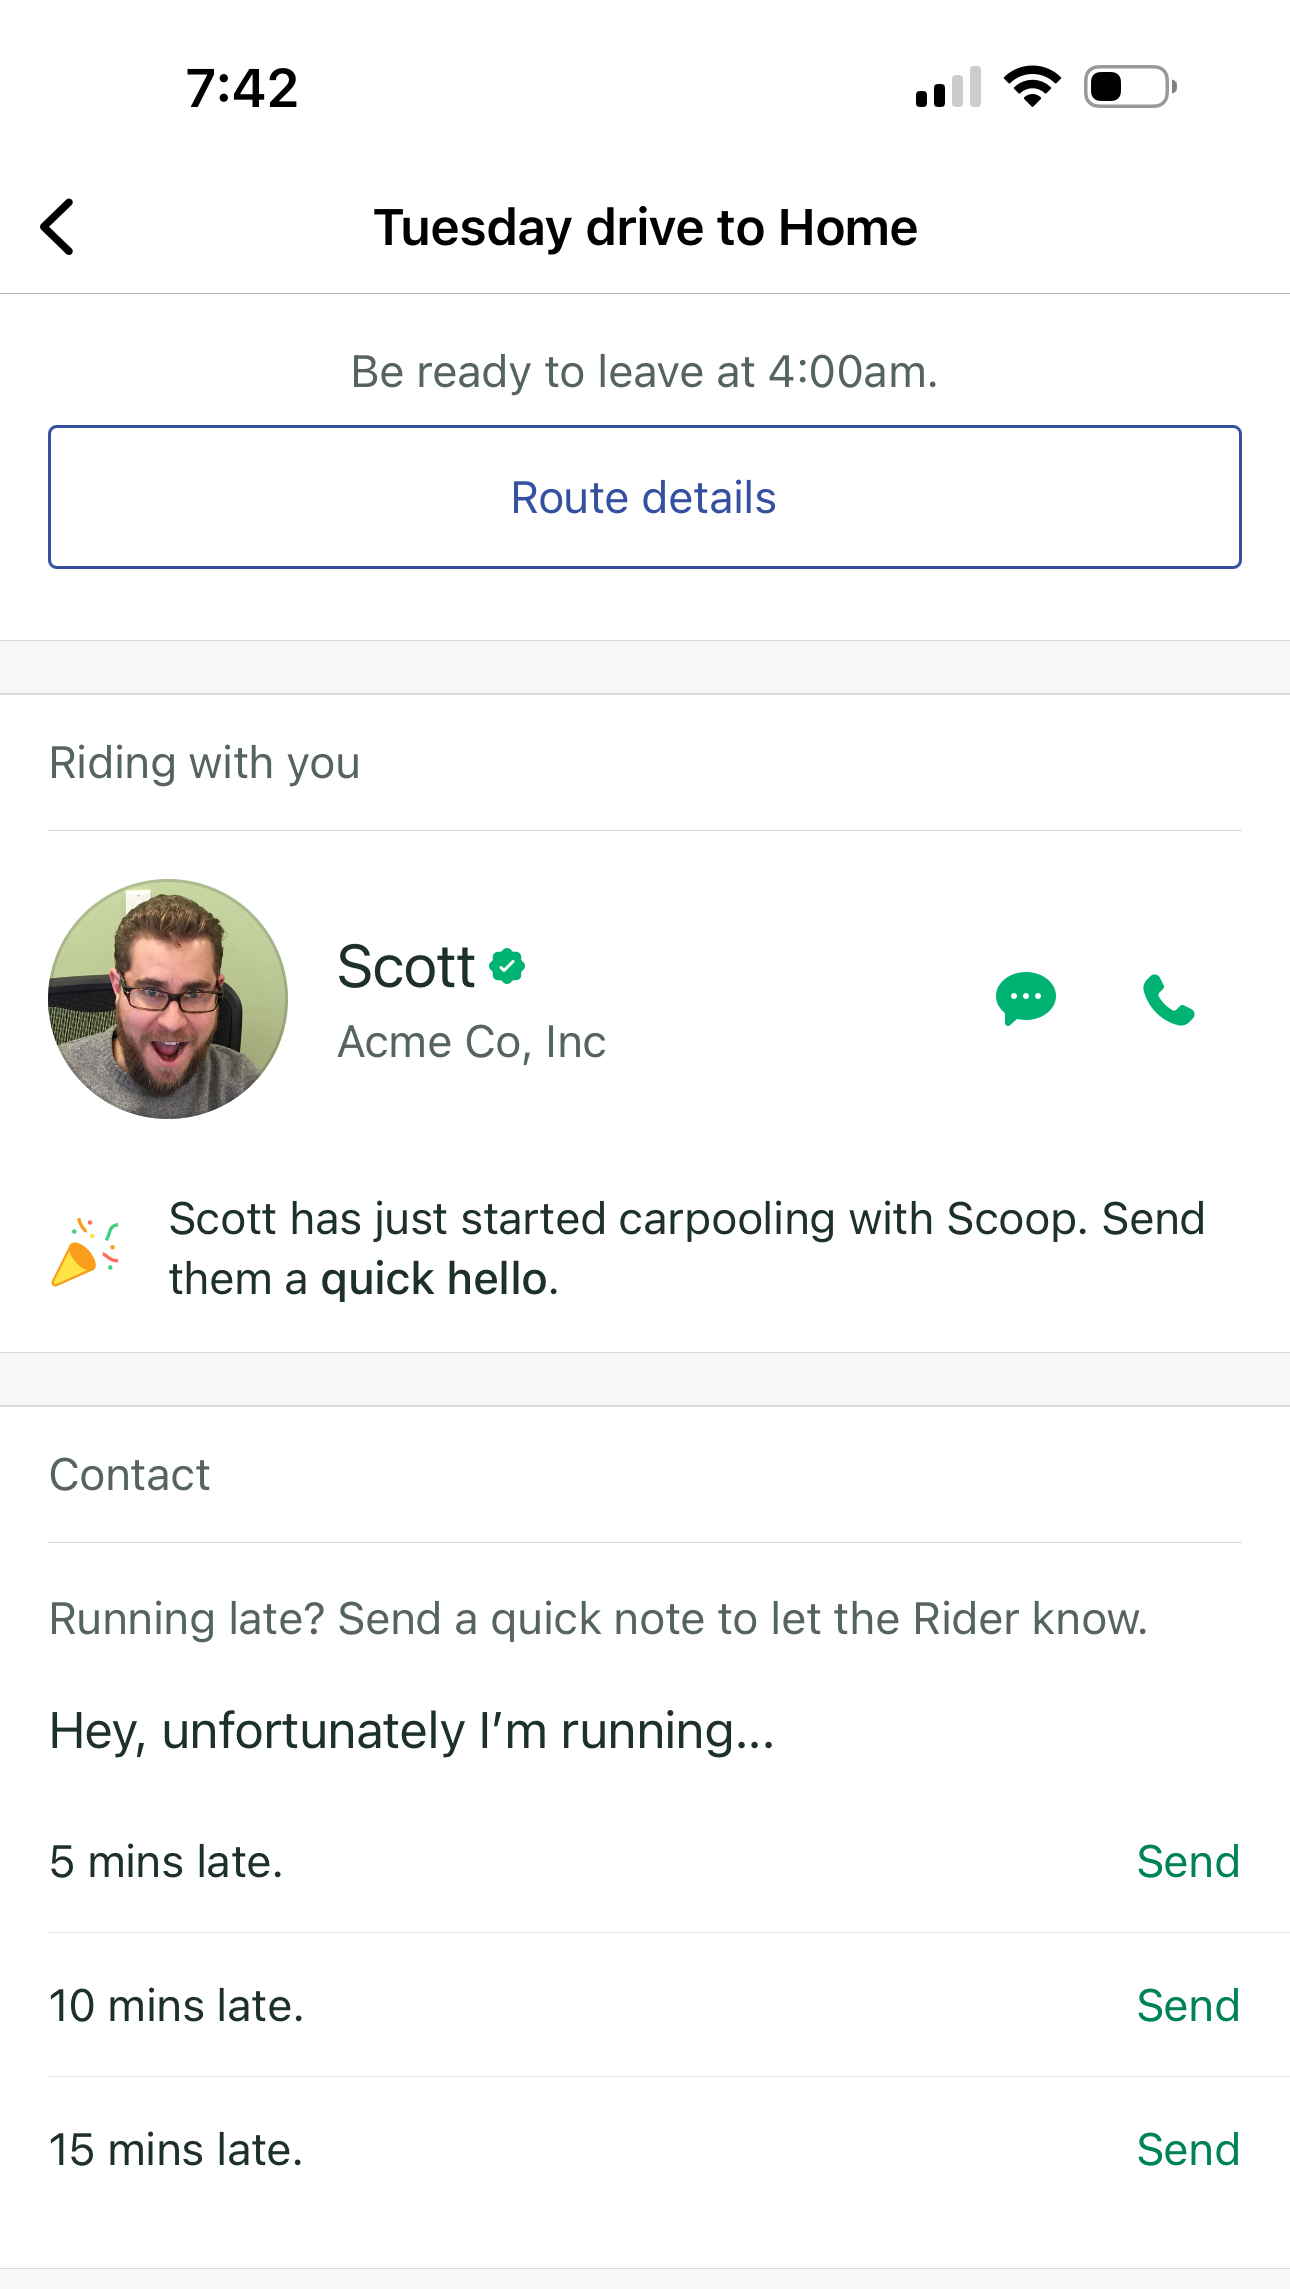
Task: Tap Scott's name
Action: click(406, 967)
